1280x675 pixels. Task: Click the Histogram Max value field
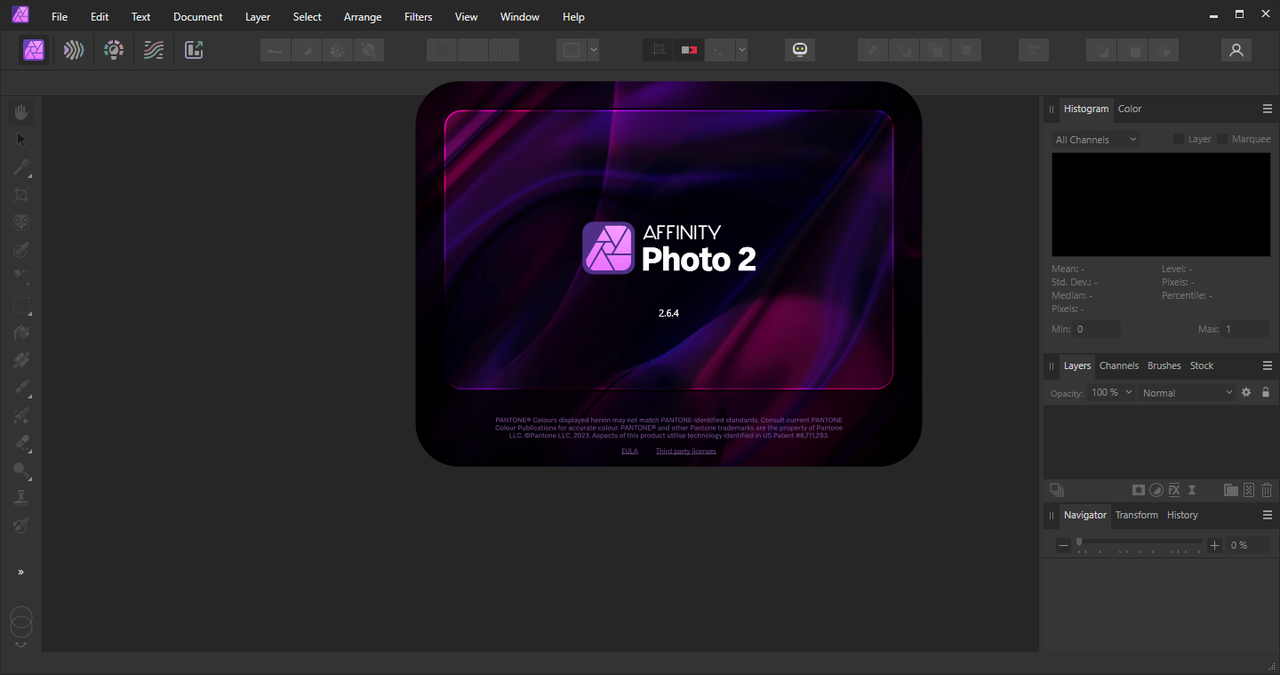[1246, 329]
